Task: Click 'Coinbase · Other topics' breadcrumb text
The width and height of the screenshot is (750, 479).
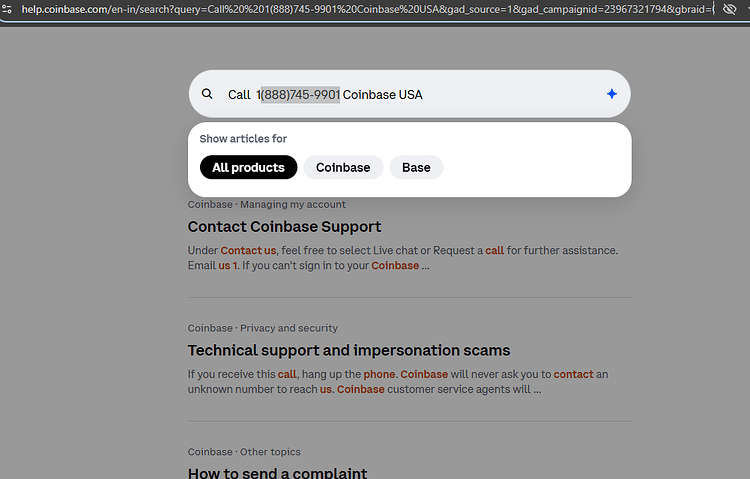Action: (244, 452)
